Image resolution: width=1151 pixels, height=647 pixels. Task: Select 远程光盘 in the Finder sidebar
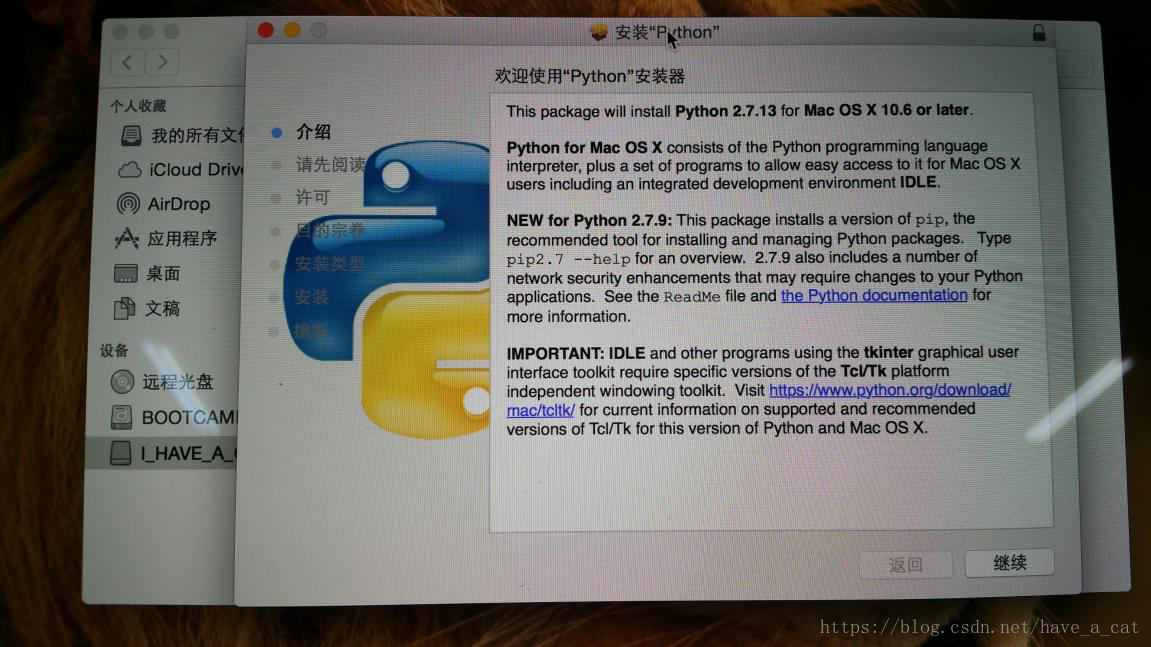[163, 382]
